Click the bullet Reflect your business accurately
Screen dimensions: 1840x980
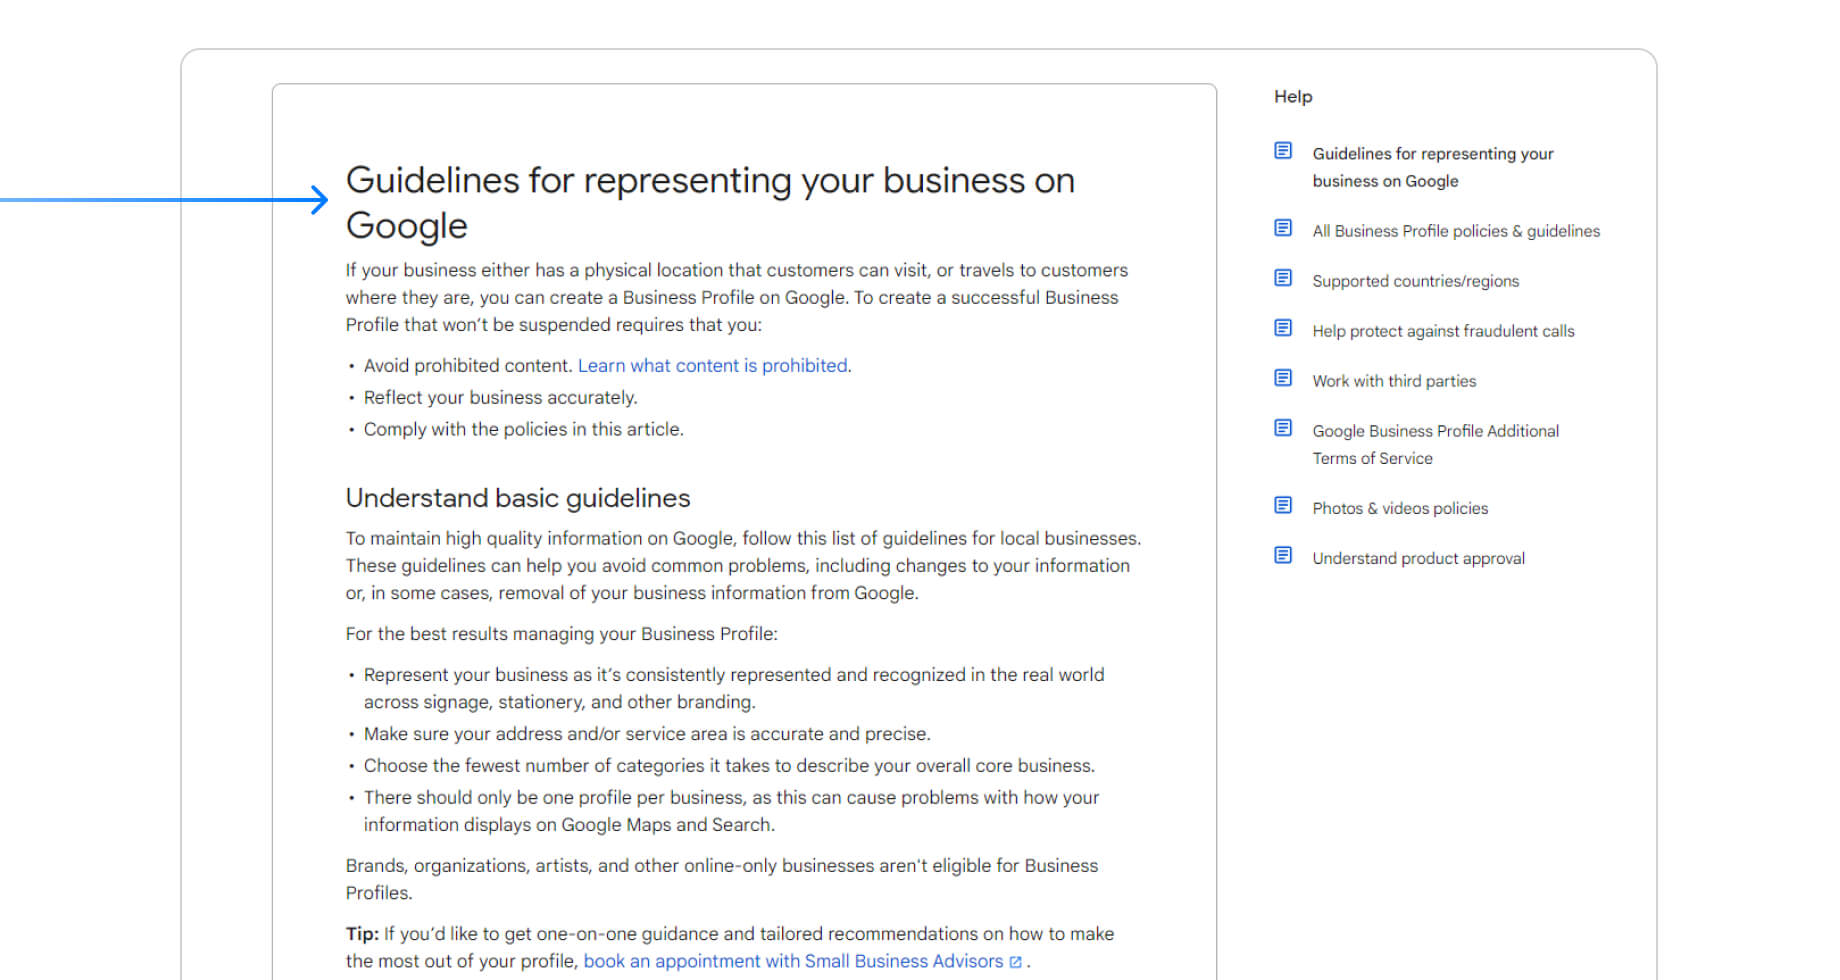pyautogui.click(x=500, y=398)
